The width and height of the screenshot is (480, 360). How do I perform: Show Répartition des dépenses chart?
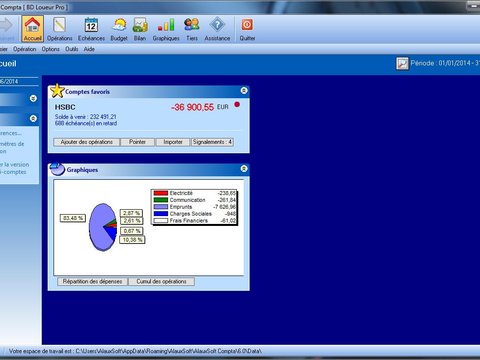[x=92, y=281]
